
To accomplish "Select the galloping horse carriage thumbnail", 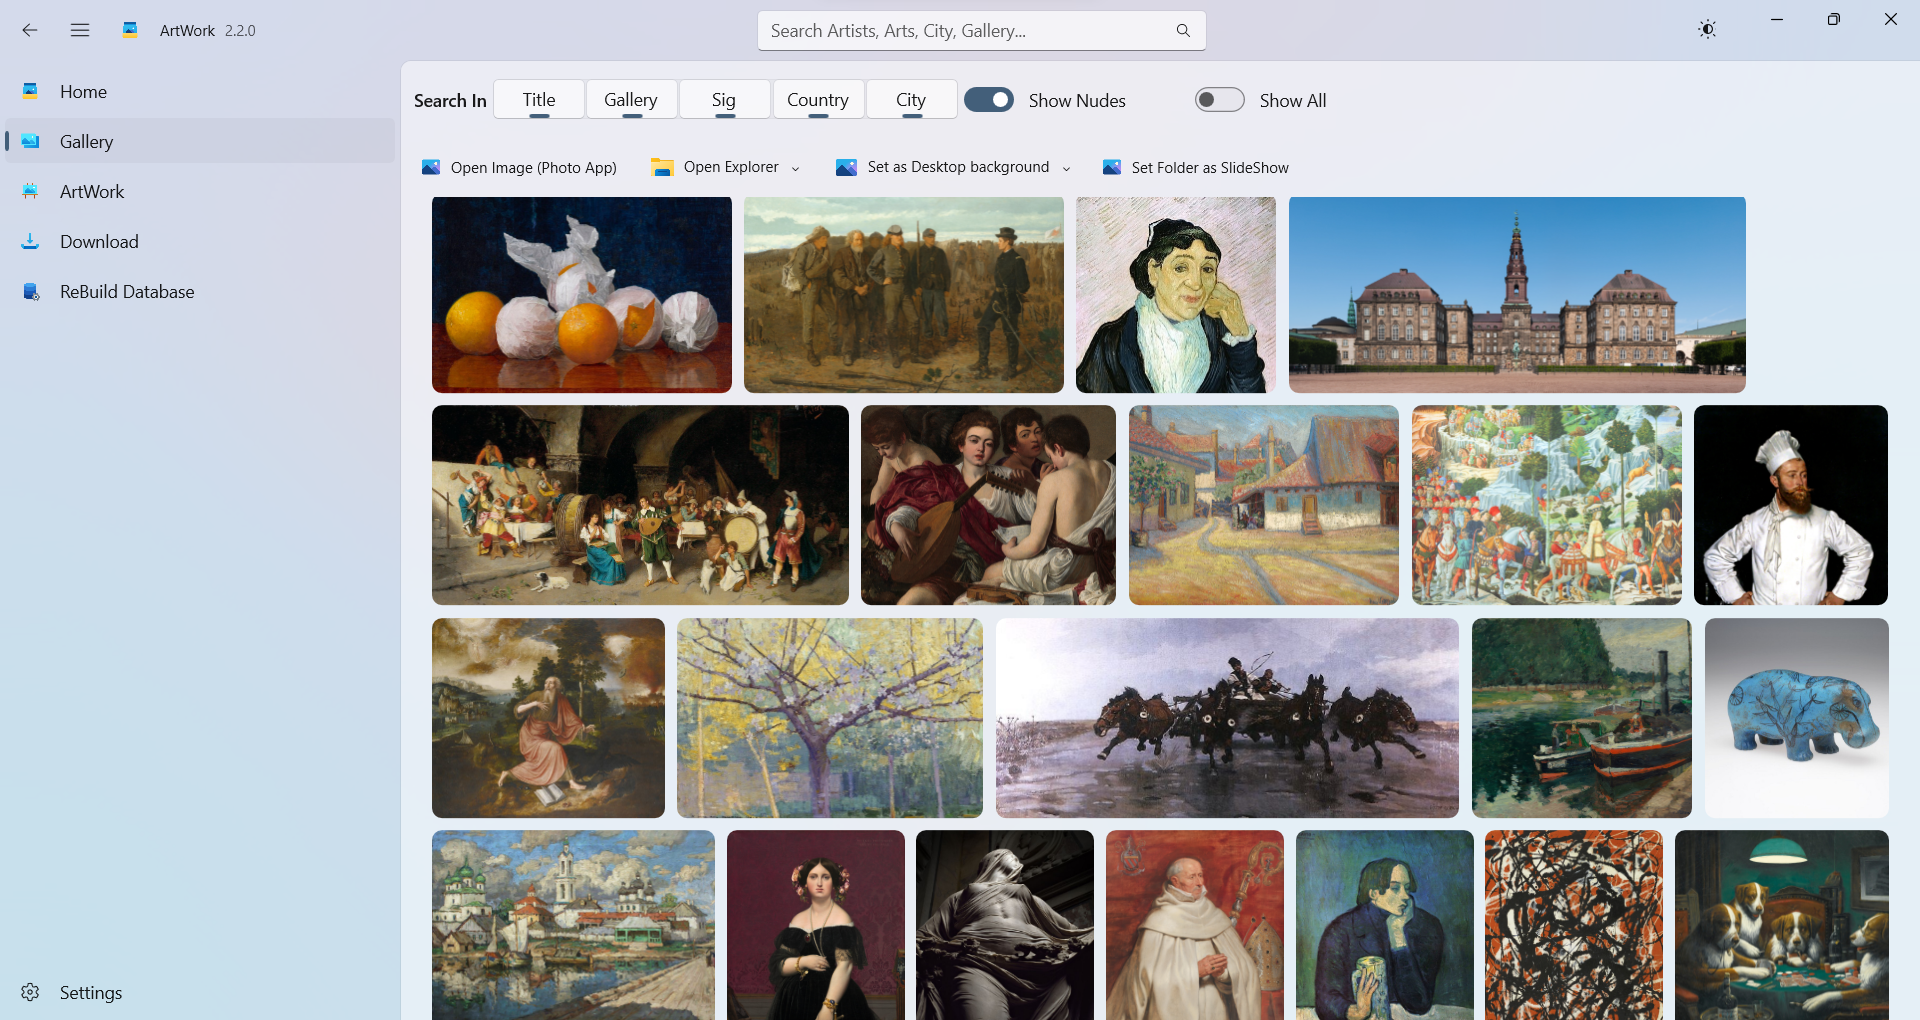I will point(1227,718).
